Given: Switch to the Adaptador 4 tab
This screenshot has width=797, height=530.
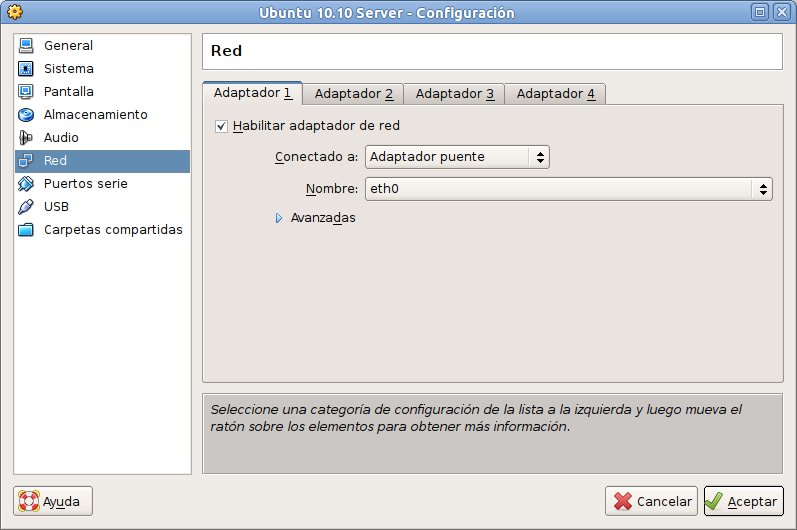Looking at the screenshot, I should click(556, 94).
